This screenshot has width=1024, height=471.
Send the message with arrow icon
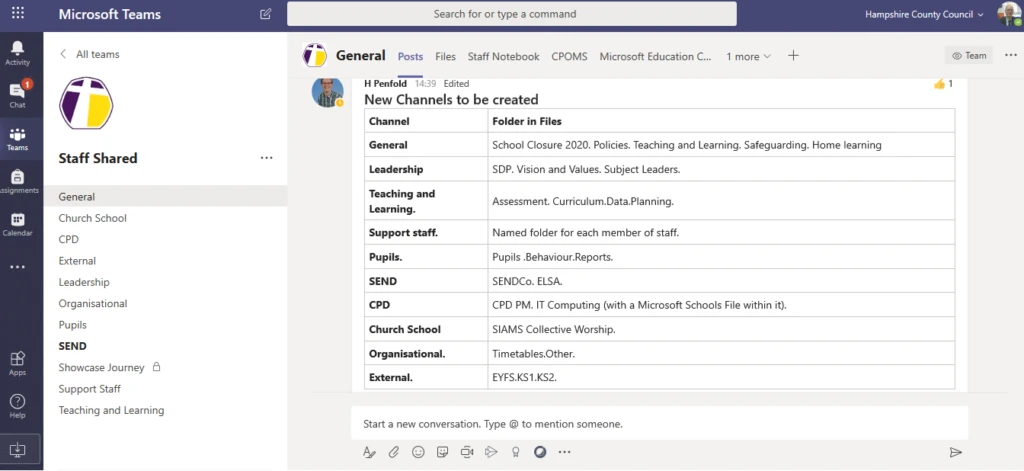click(x=955, y=452)
